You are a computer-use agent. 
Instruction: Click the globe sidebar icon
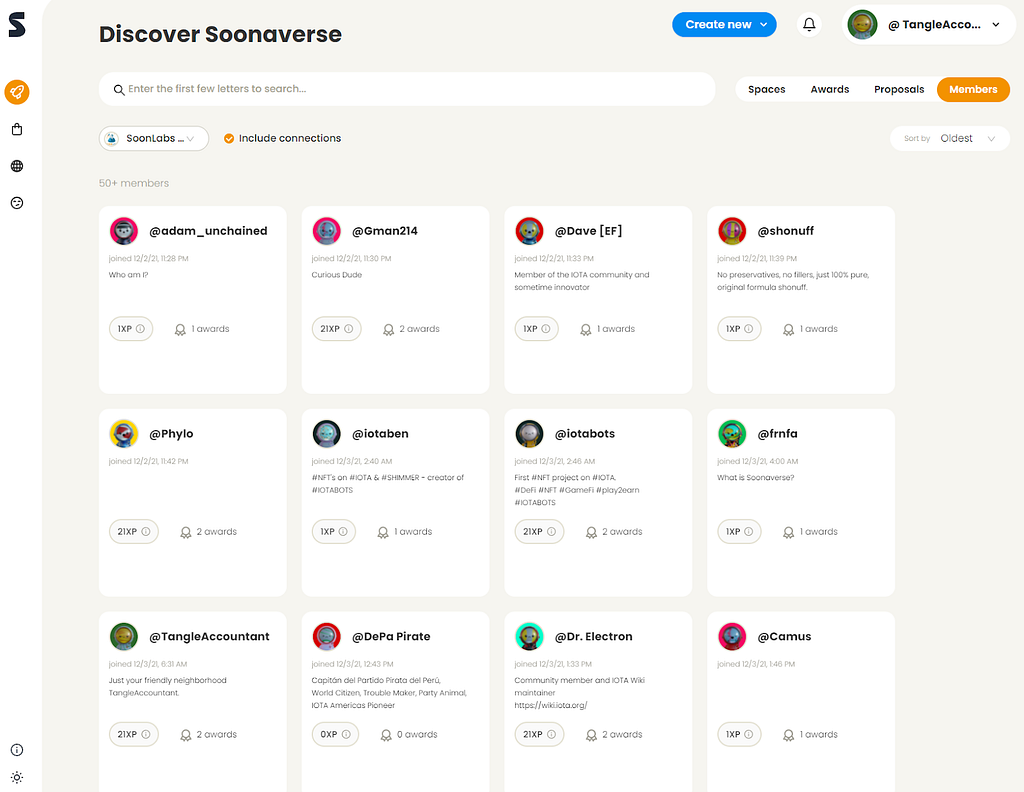pos(17,166)
